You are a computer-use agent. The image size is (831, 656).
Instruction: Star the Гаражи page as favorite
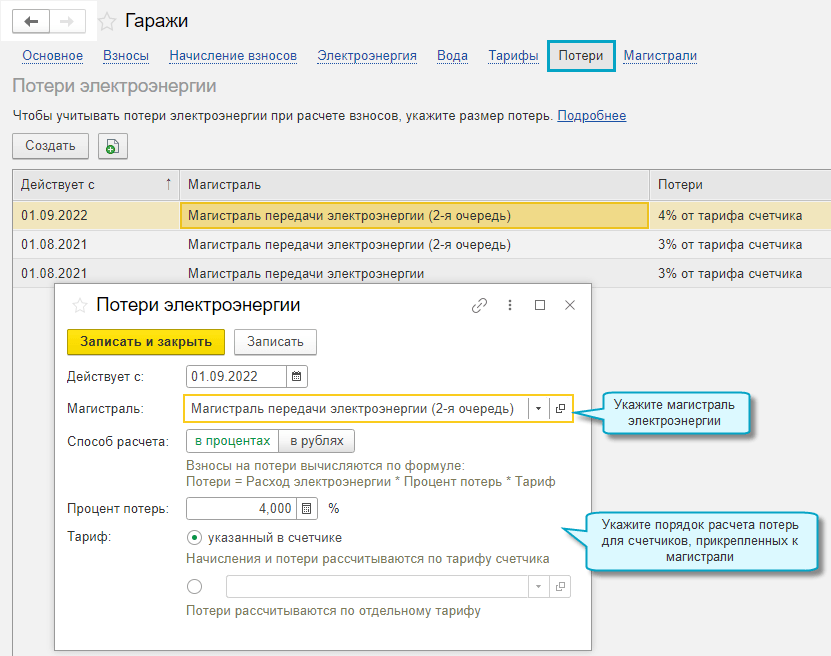[107, 21]
